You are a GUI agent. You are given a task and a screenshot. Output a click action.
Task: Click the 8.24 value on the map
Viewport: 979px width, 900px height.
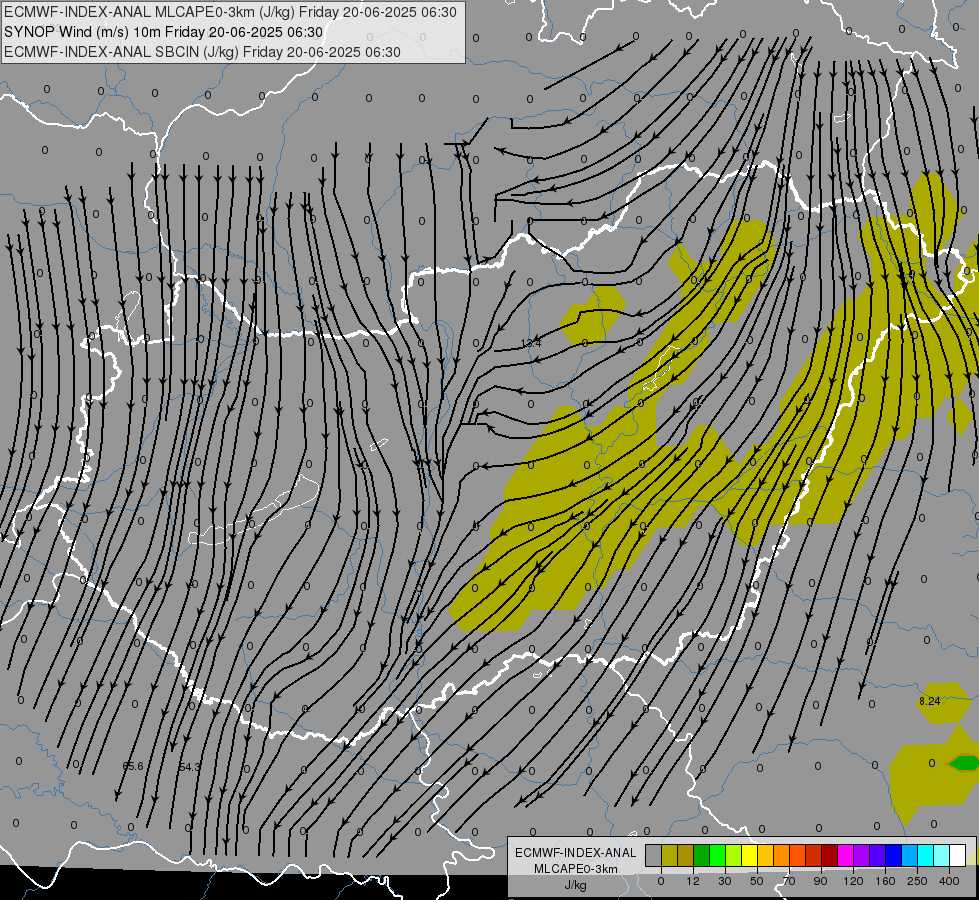pyautogui.click(x=930, y=701)
